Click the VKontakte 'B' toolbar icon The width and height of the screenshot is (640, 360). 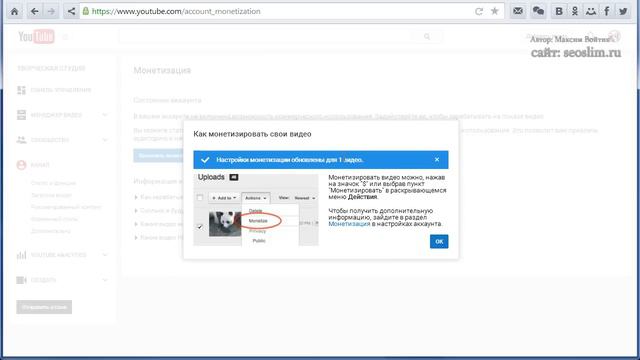[559, 11]
